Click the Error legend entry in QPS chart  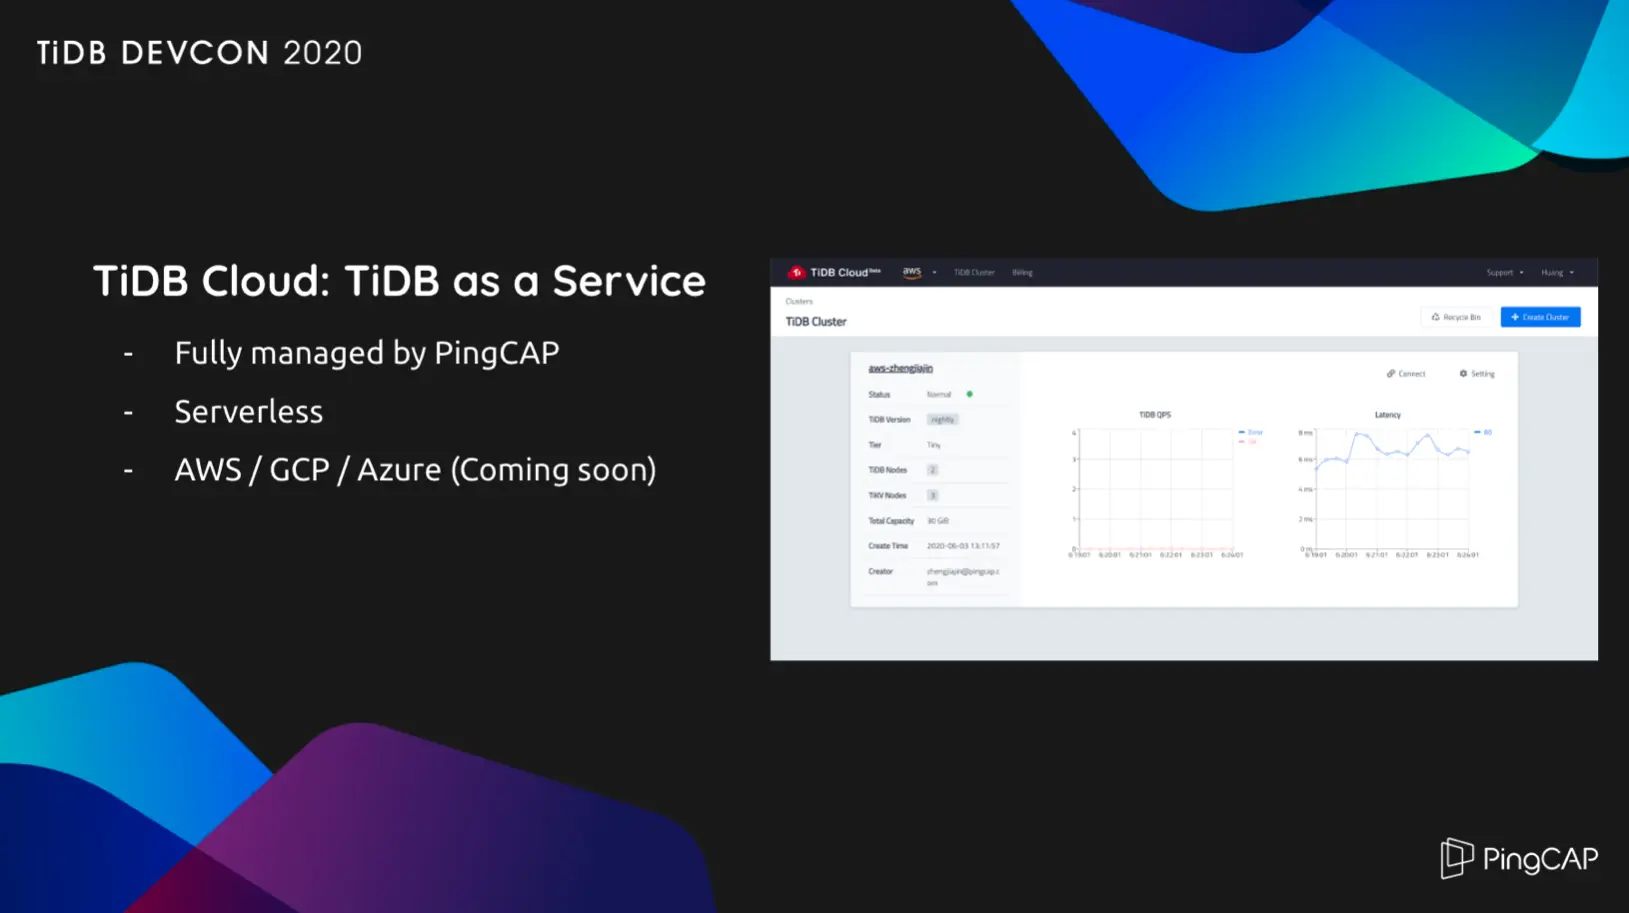(1251, 432)
